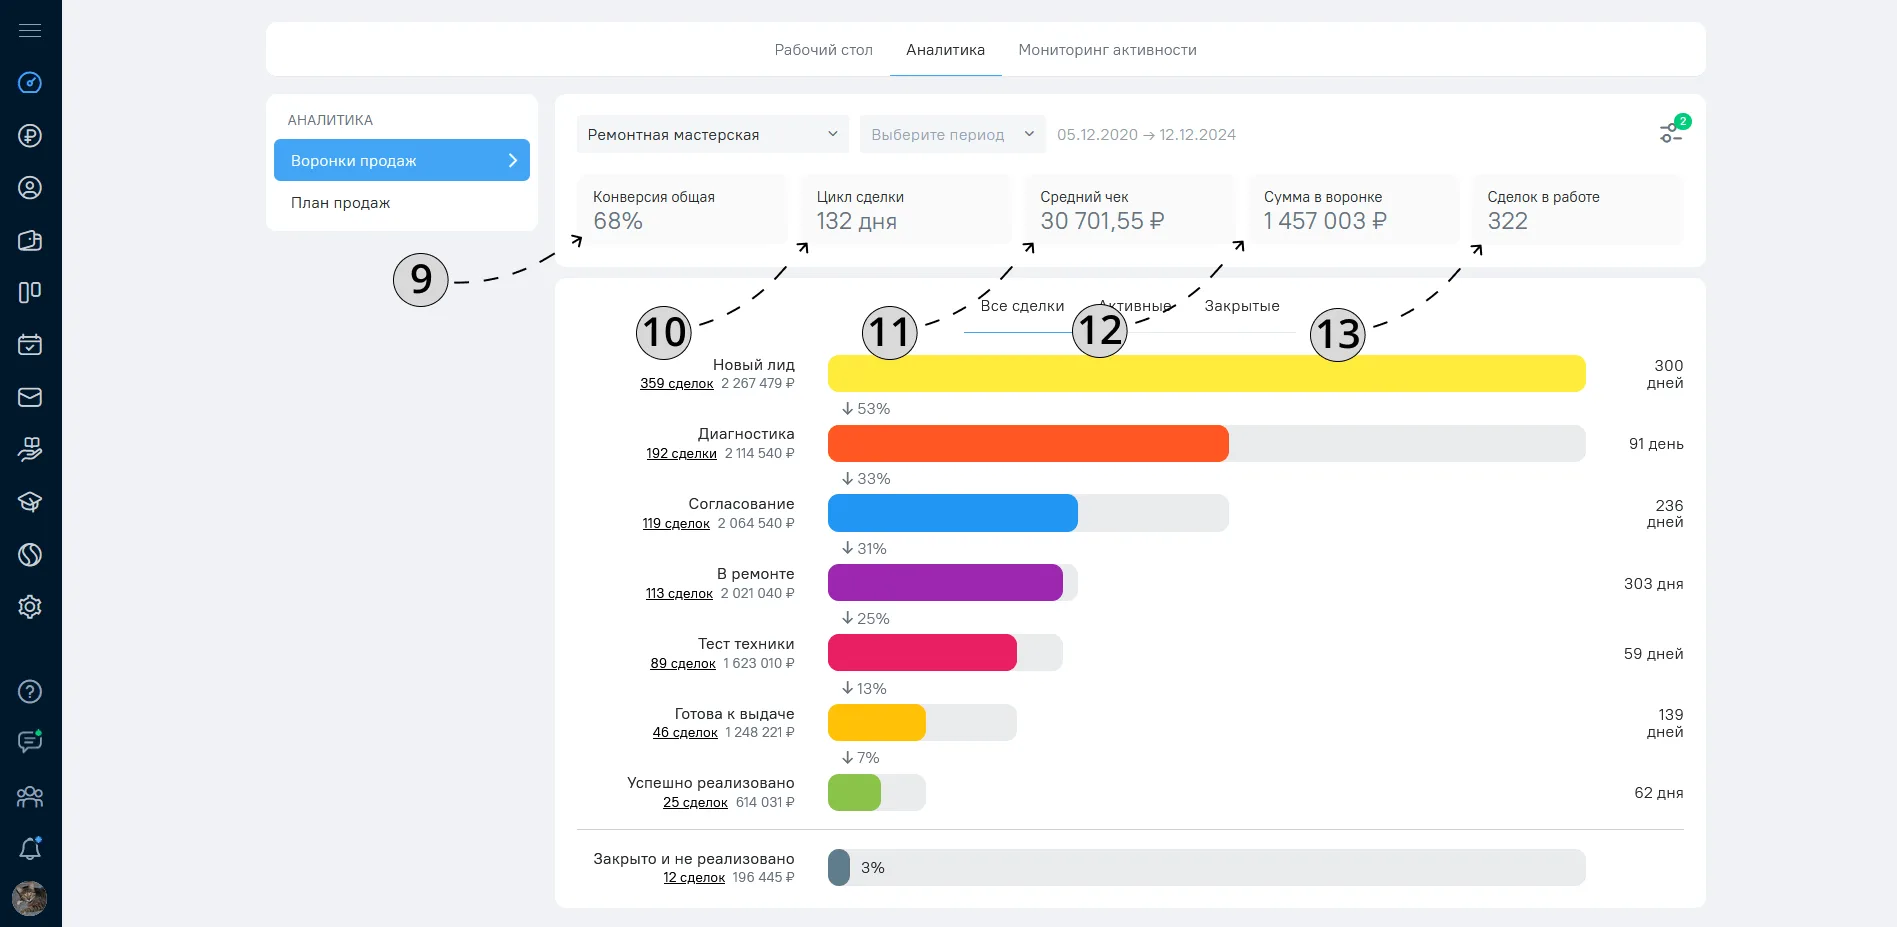Open the hamburger menu icon

(30, 31)
